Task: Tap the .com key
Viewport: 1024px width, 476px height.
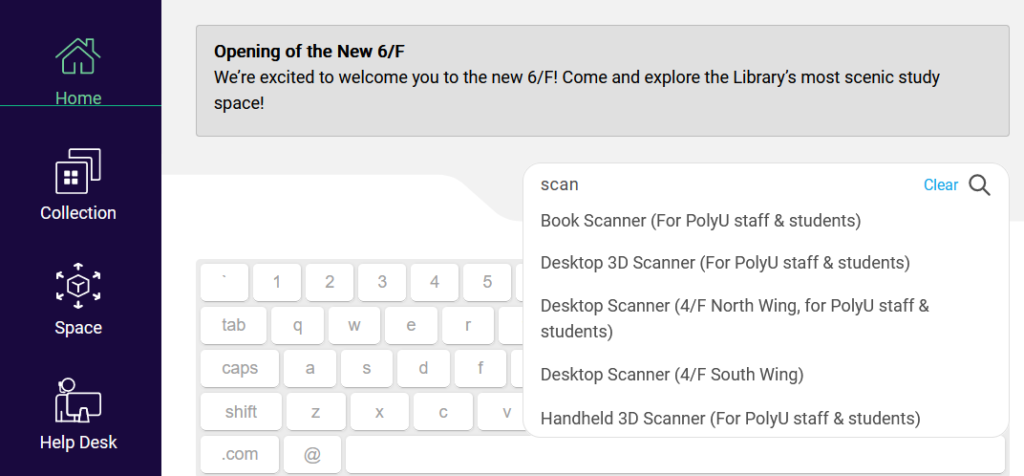Action: [x=240, y=454]
